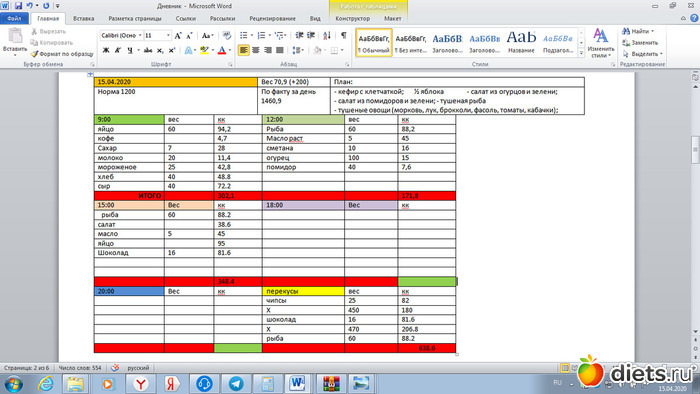The height and width of the screenshot is (394, 700).
Task: Expand the styles gallery more arrow
Action: pos(581,53)
